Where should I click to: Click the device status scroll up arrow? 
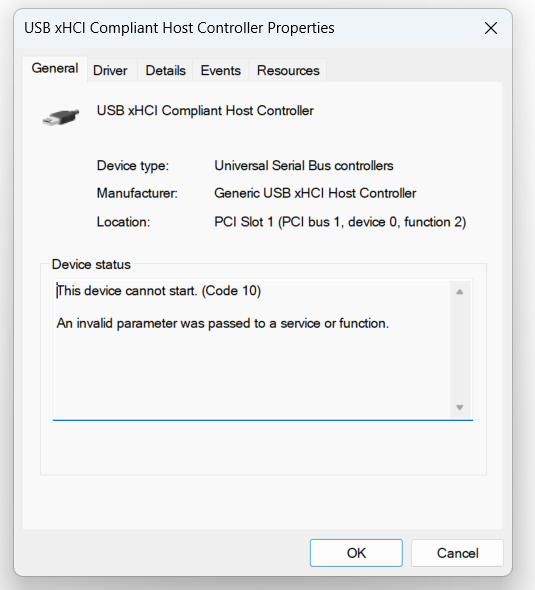click(x=460, y=292)
